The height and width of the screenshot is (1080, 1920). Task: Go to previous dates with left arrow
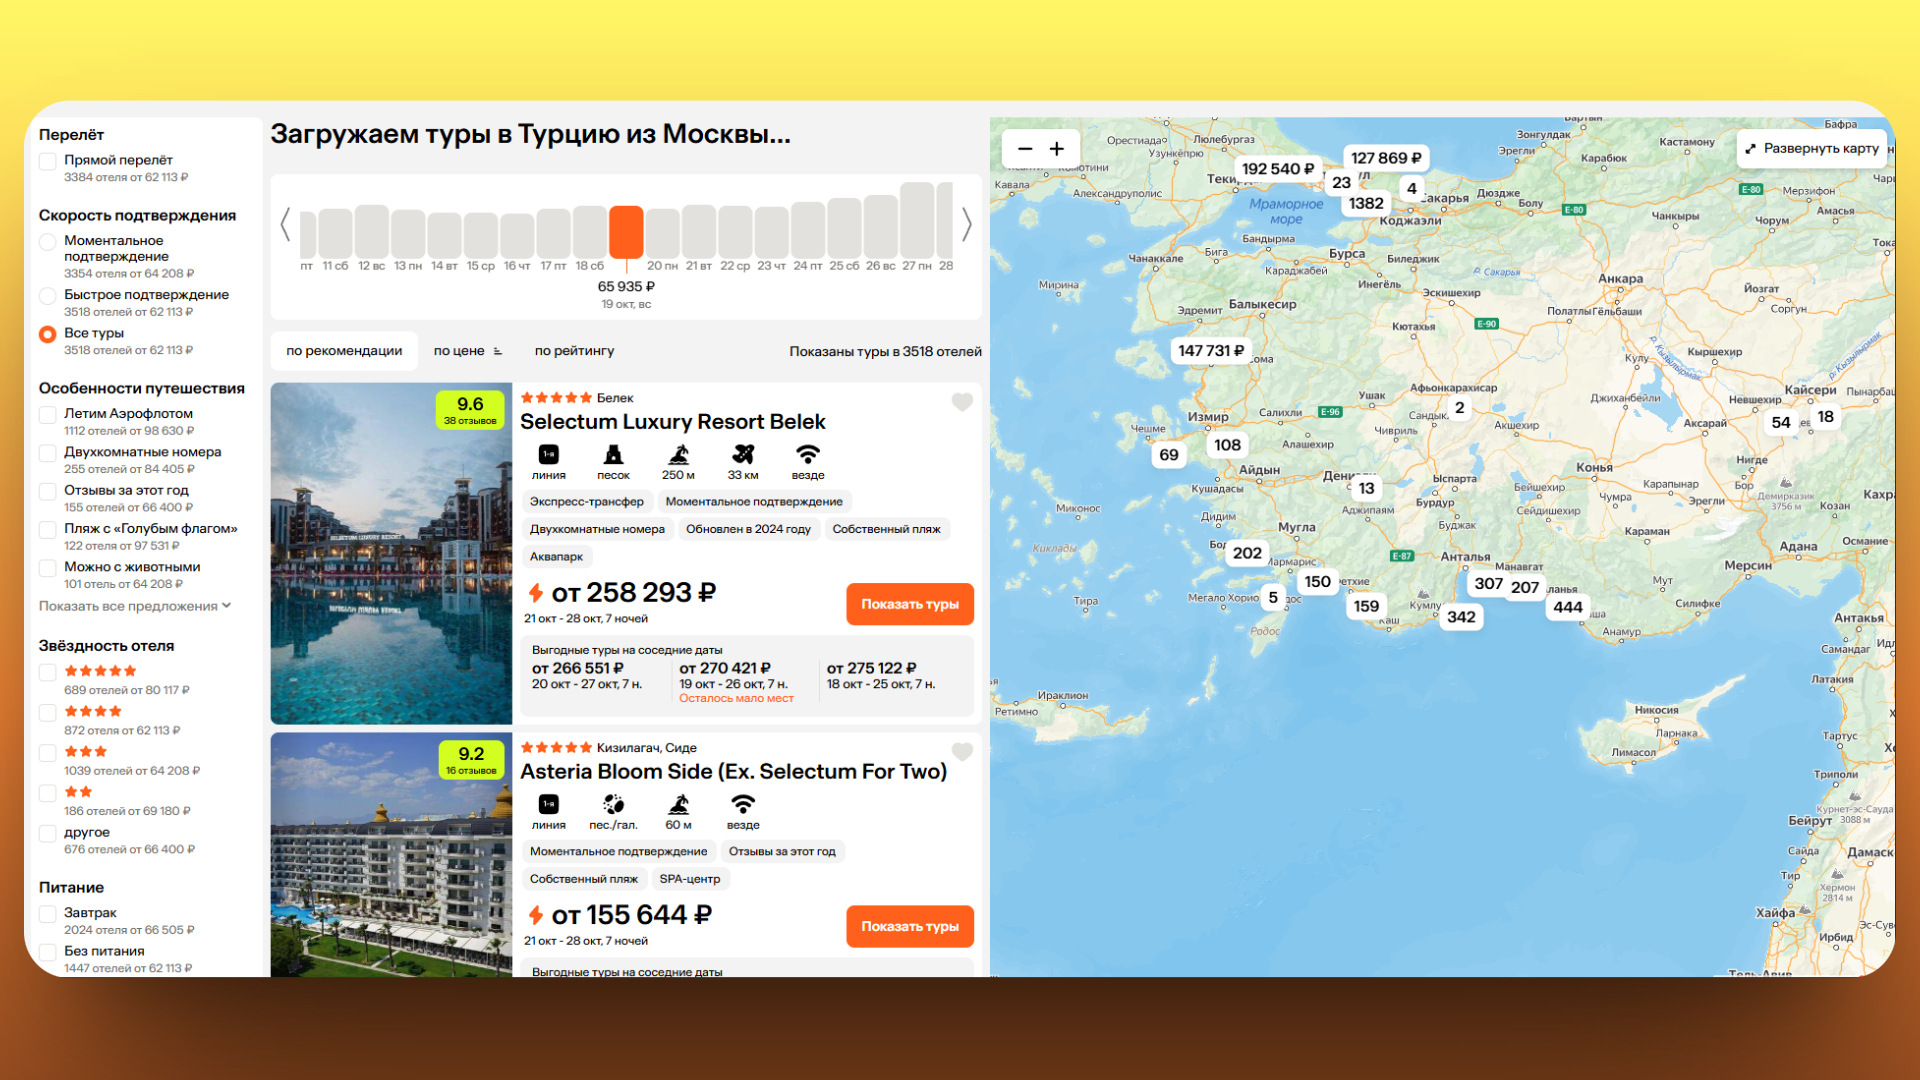285,224
